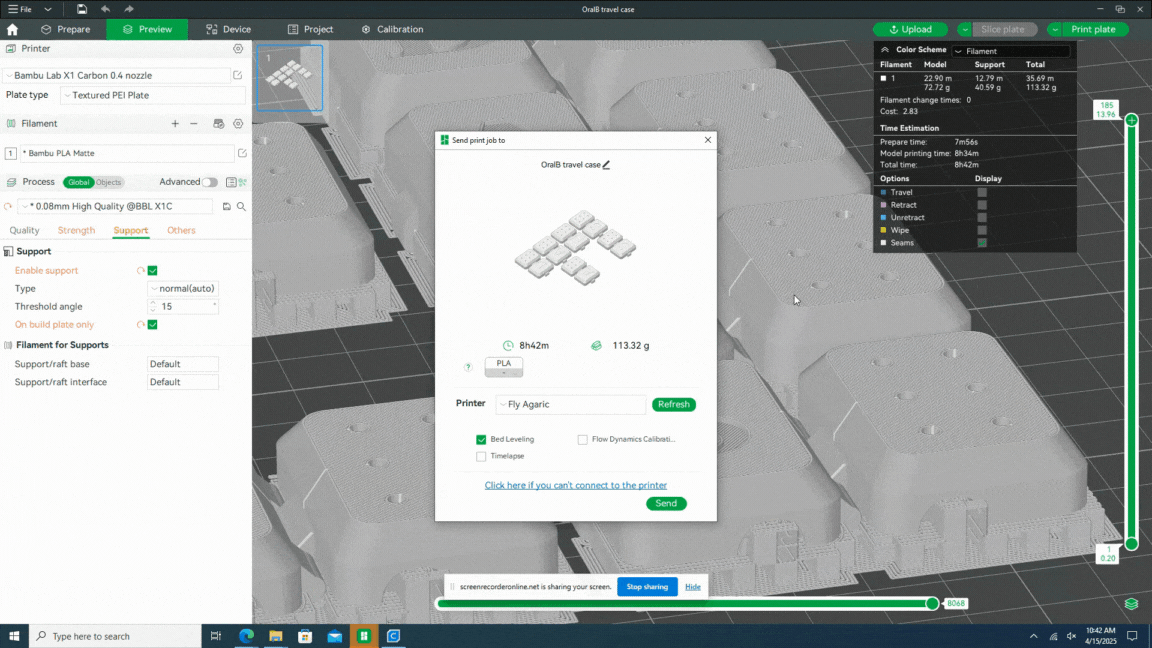Image resolution: width=1152 pixels, height=648 pixels.
Task: Click the can't connect to printer link
Action: (576, 485)
